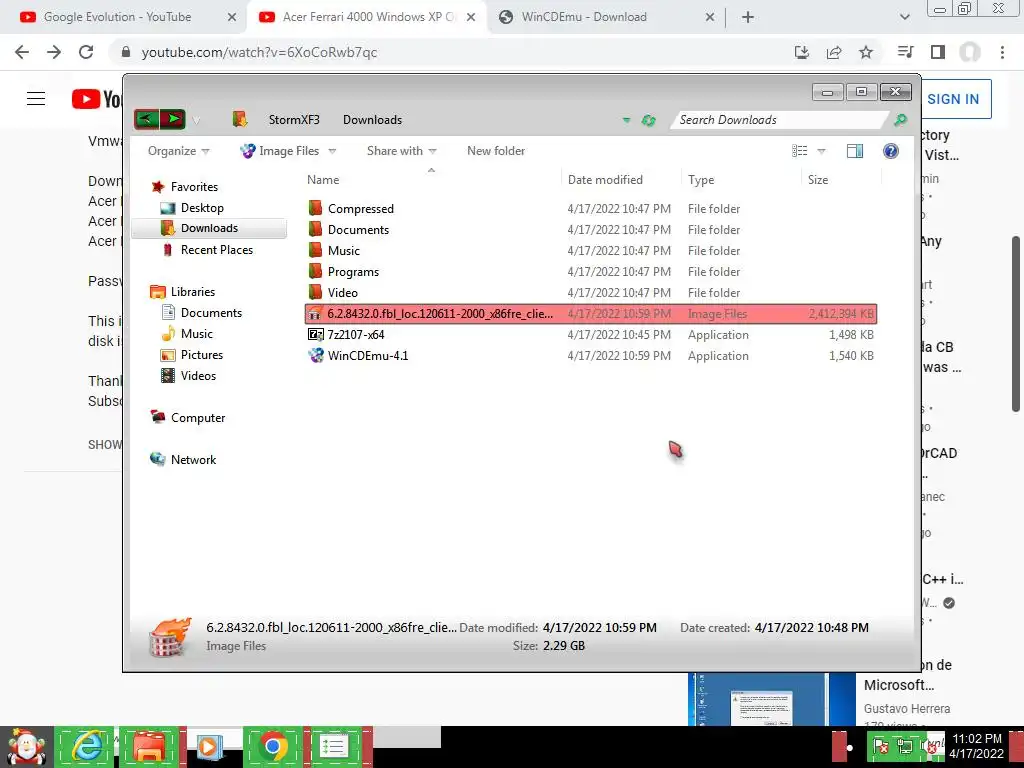Viewport: 1024px width, 768px height.
Task: Select the Documents folder in file list
Action: tap(358, 230)
